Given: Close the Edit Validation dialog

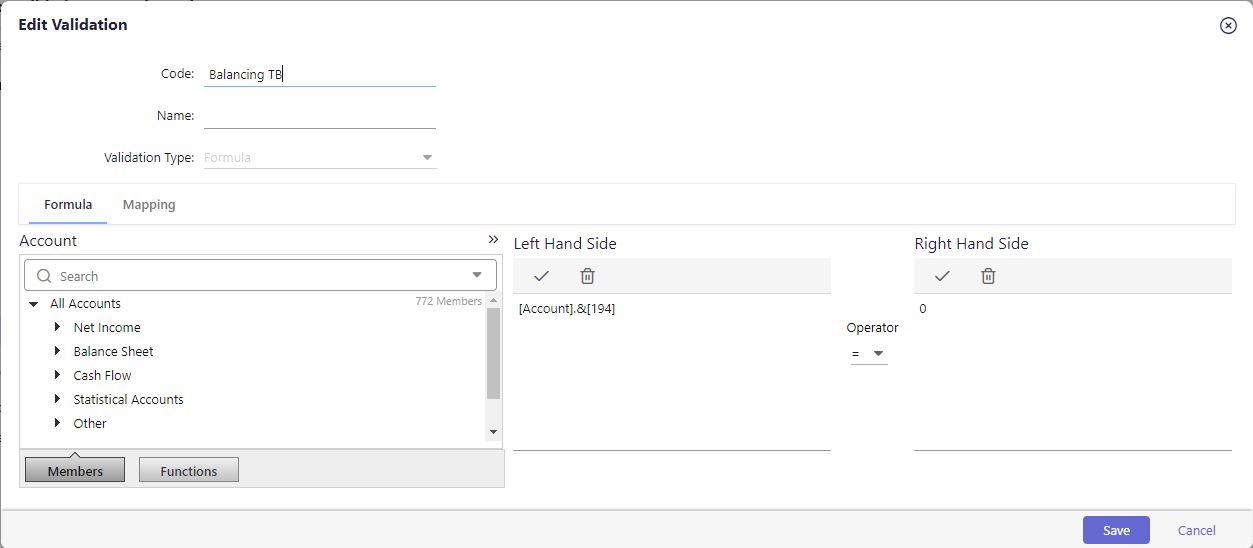Looking at the screenshot, I should point(1229,26).
